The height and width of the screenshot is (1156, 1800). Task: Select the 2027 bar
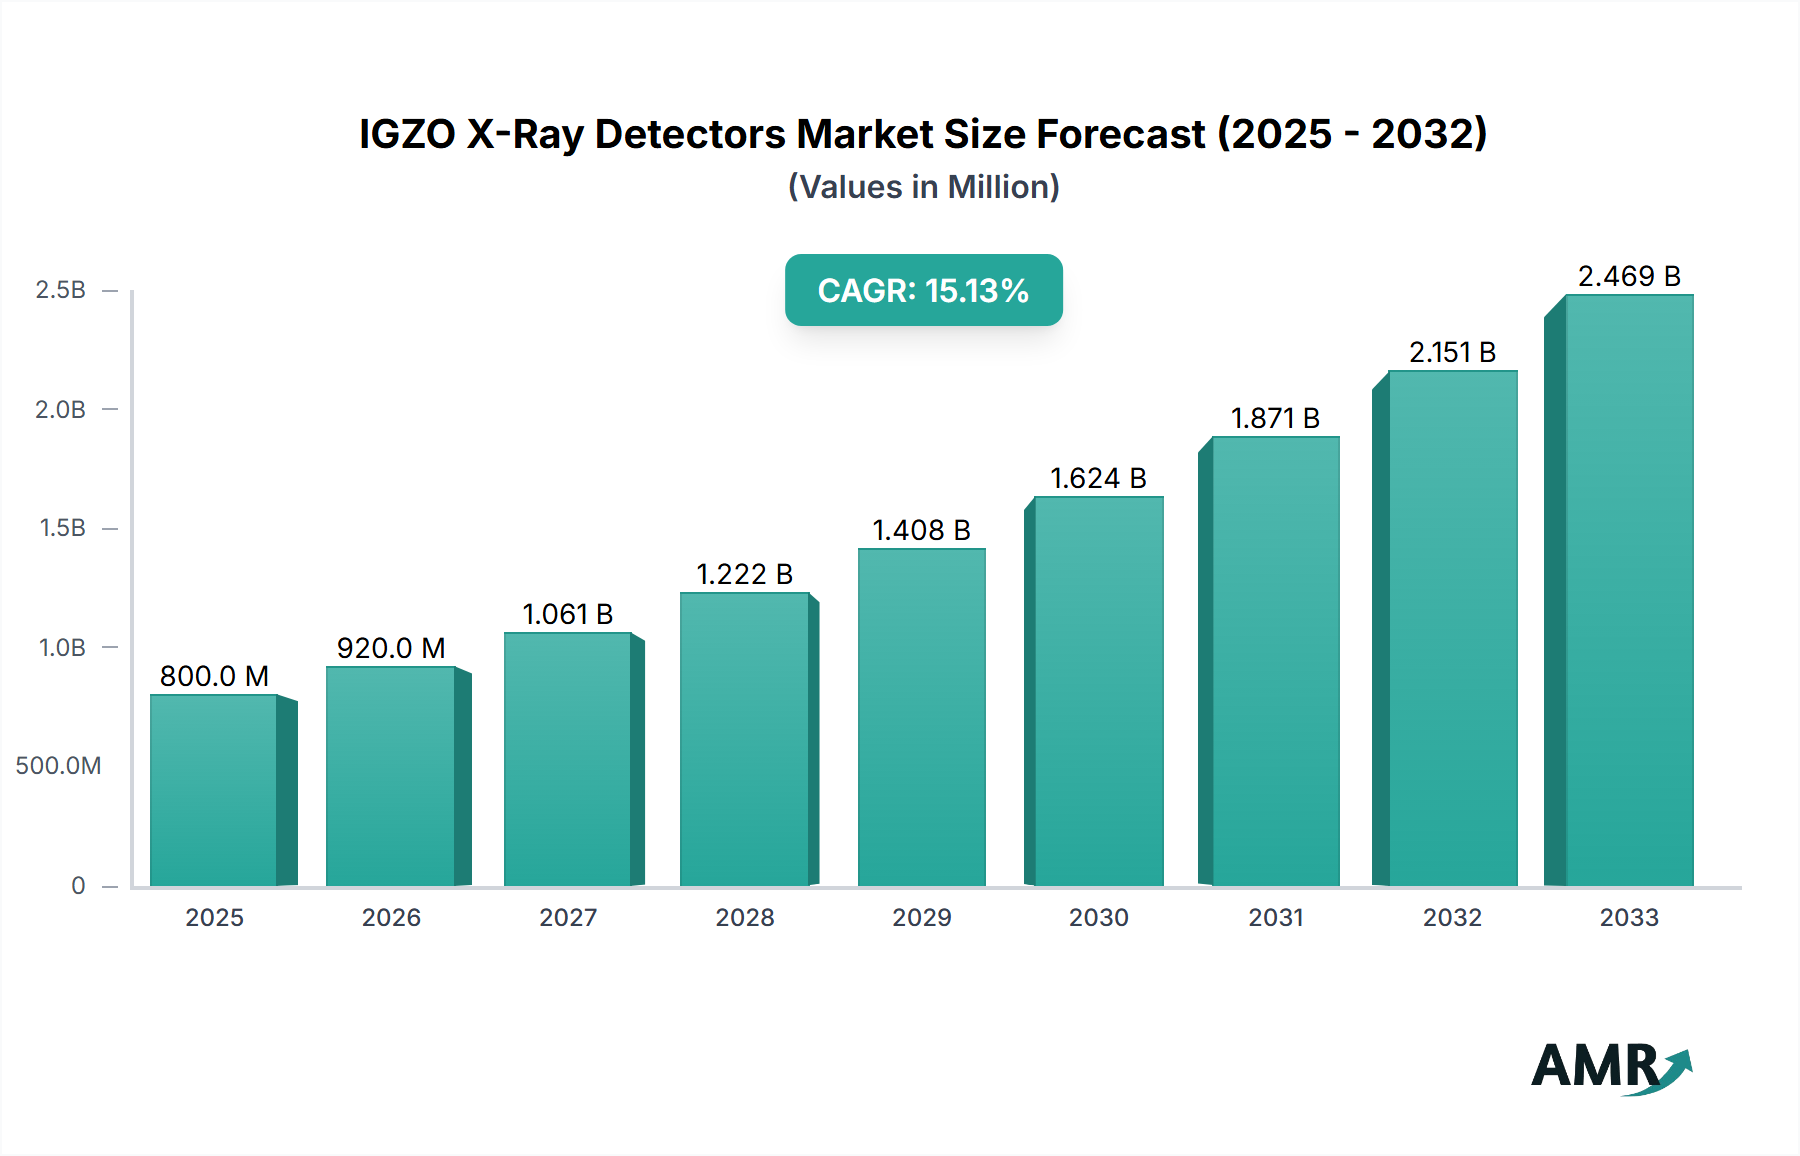(568, 759)
